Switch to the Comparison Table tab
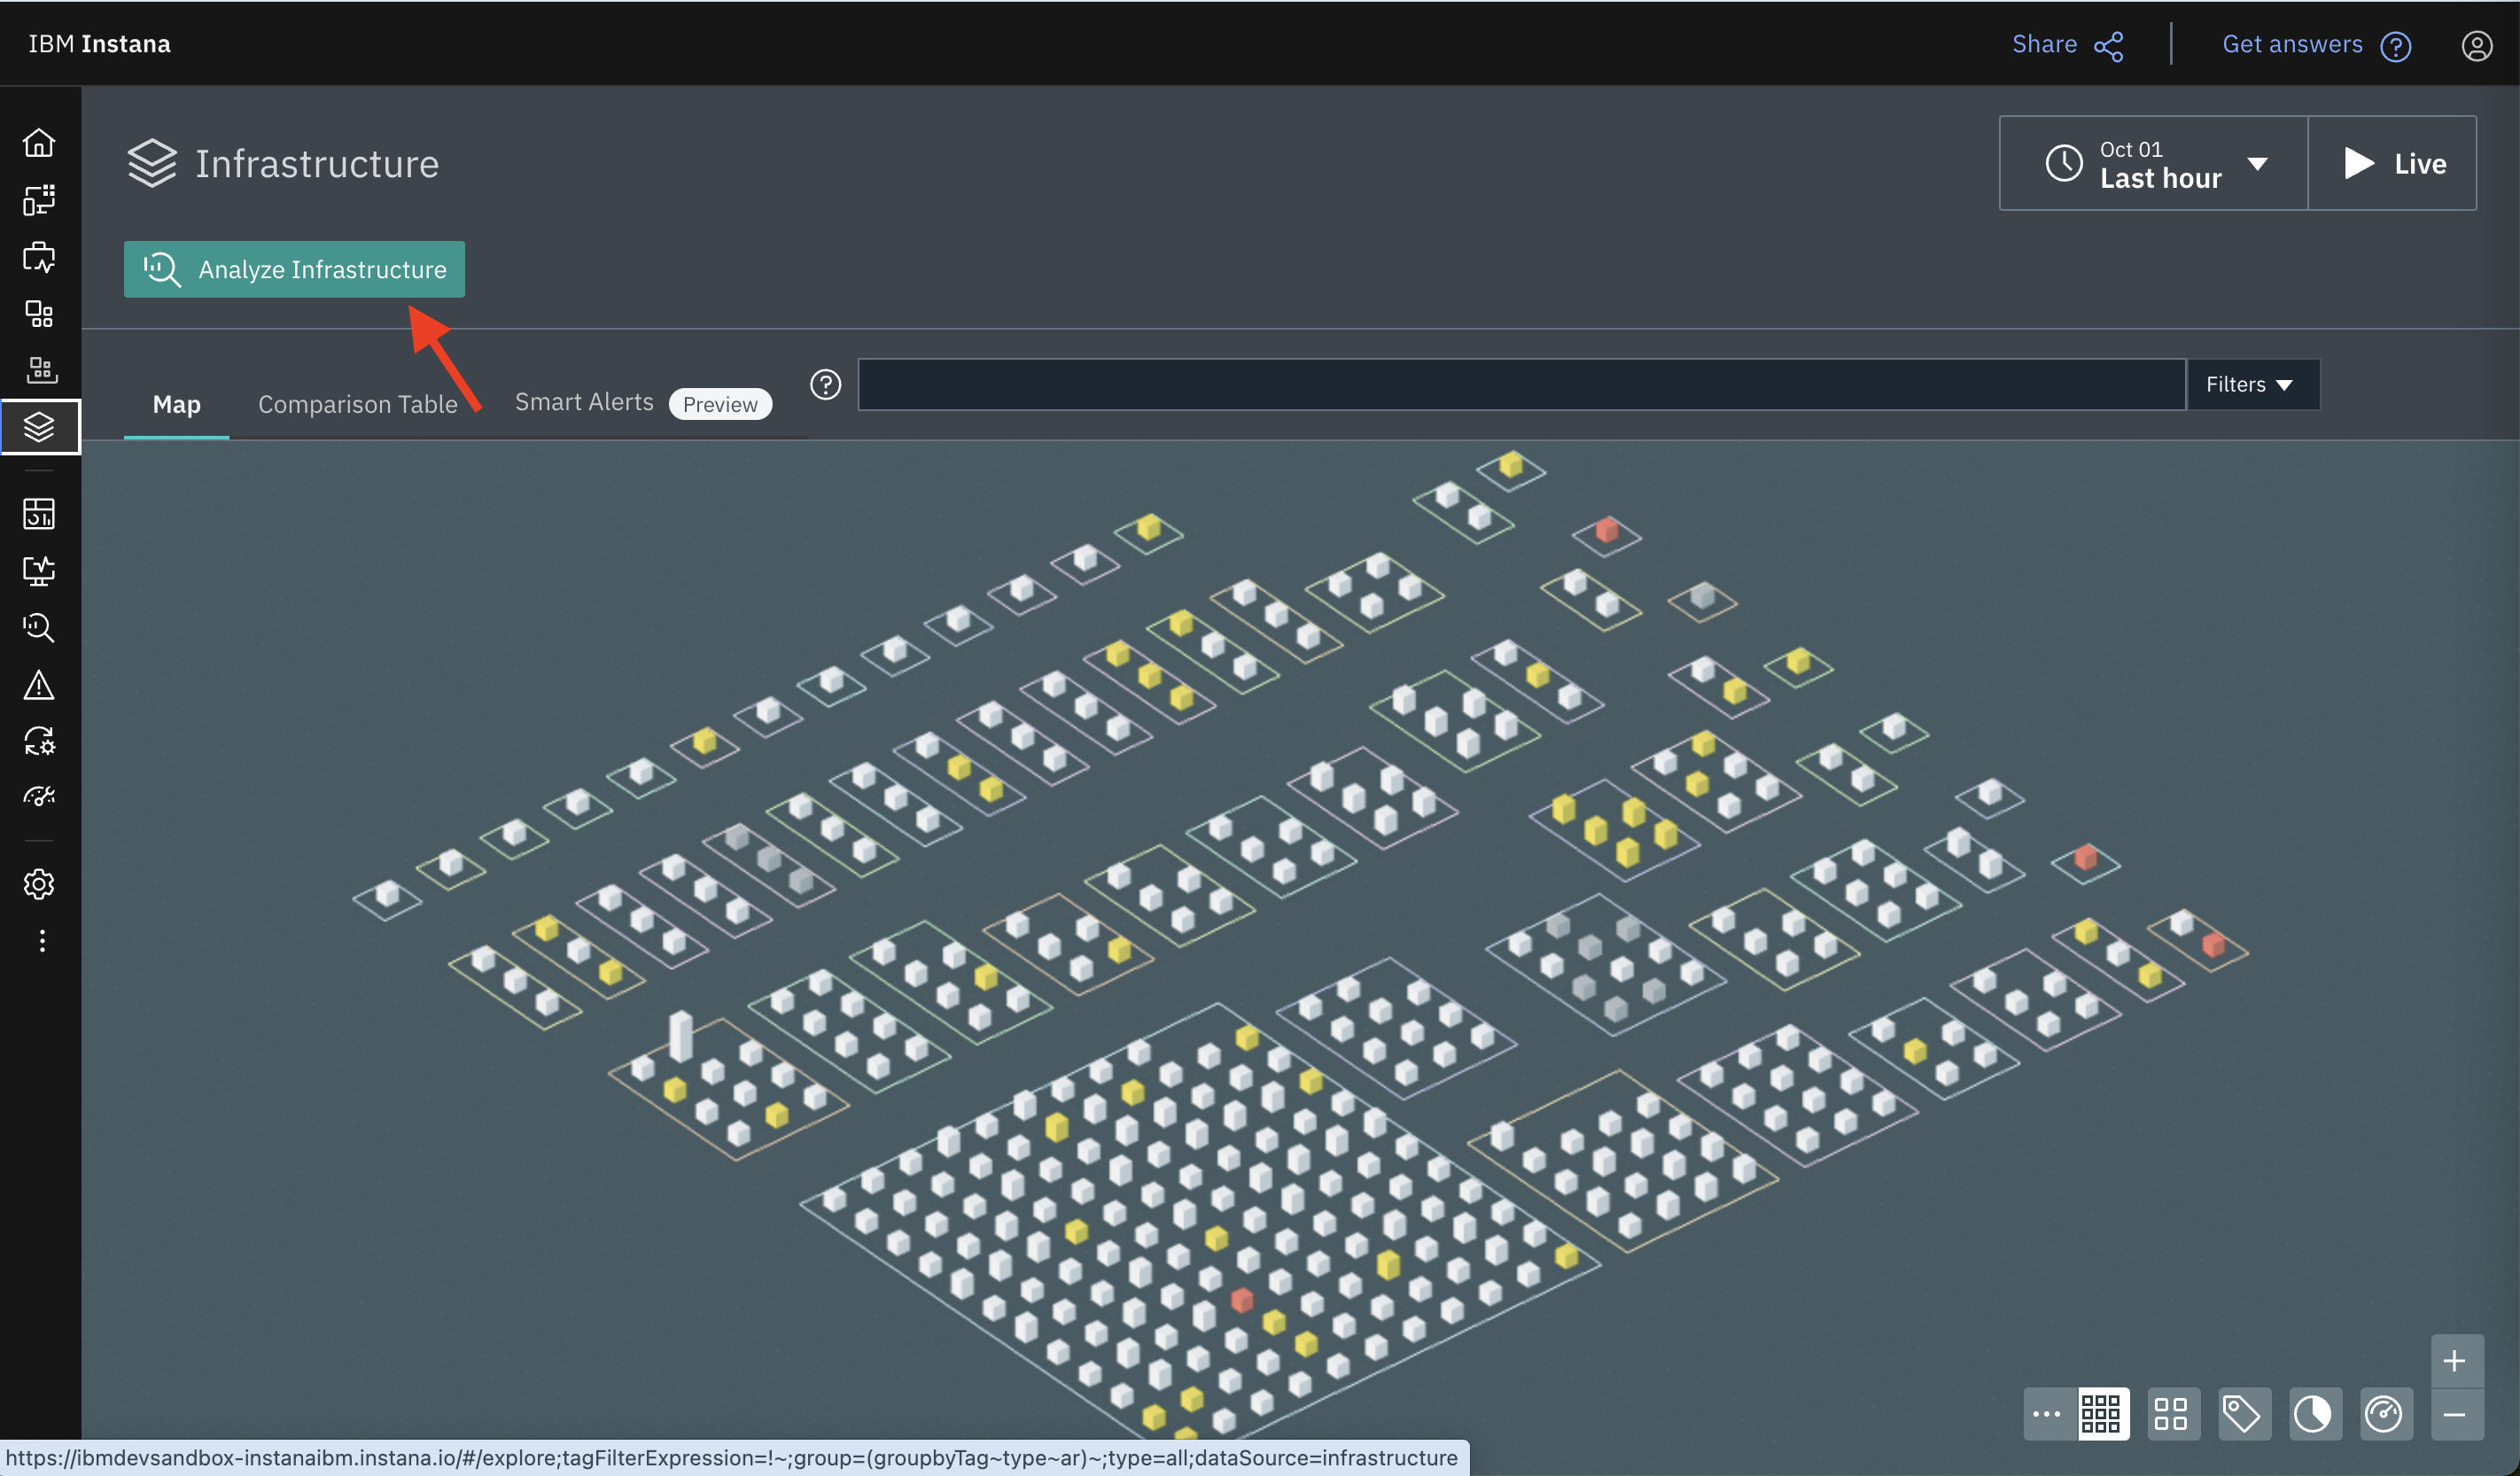This screenshot has height=1476, width=2520. (x=358, y=404)
